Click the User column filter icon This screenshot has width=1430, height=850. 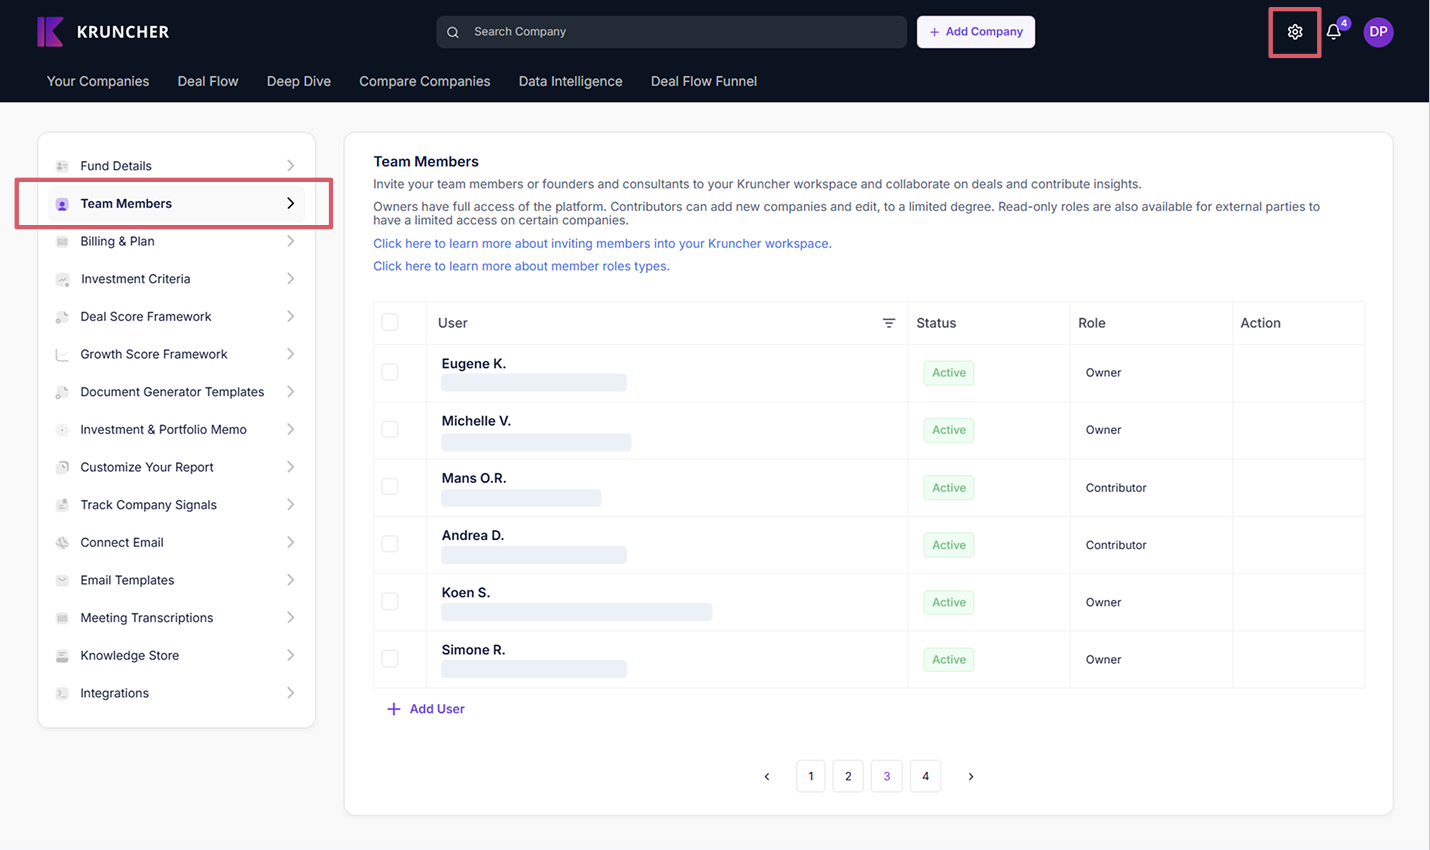[888, 323]
